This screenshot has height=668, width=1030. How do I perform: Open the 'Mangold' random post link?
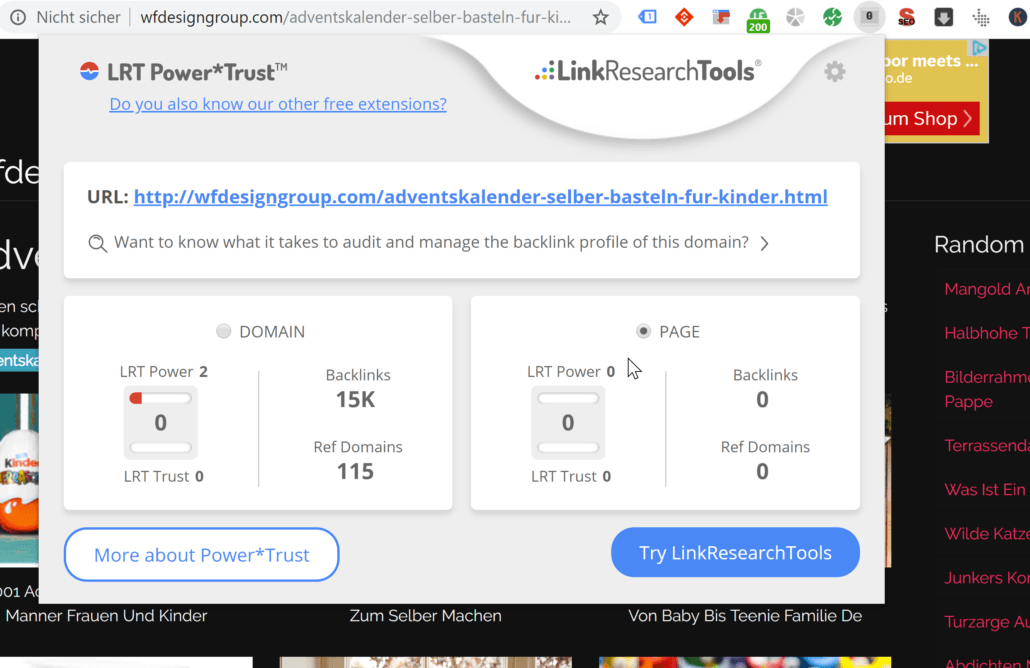(987, 289)
